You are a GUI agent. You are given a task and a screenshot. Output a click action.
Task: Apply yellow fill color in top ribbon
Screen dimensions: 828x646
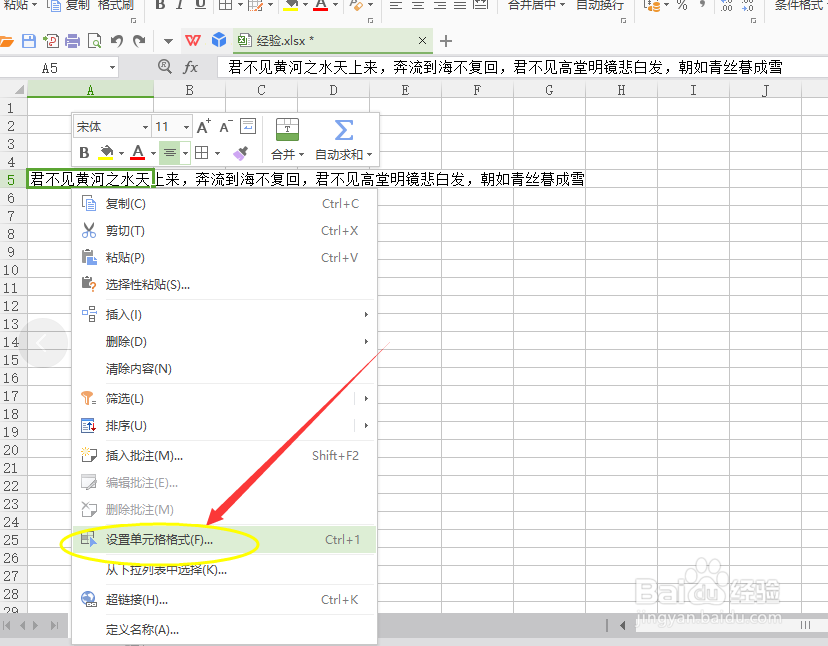(291, 5)
